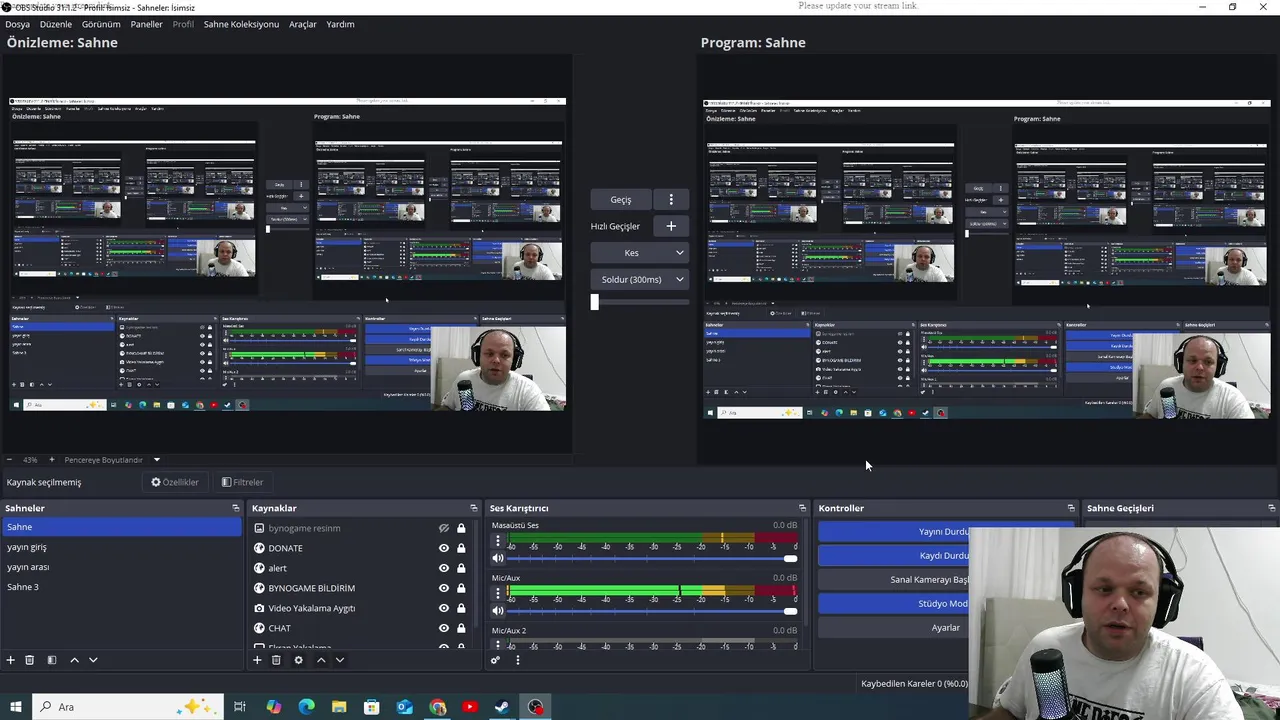This screenshot has width=1280, height=720.
Task: Open Microsoft Edge from the taskbar
Action: pyautogui.click(x=306, y=707)
